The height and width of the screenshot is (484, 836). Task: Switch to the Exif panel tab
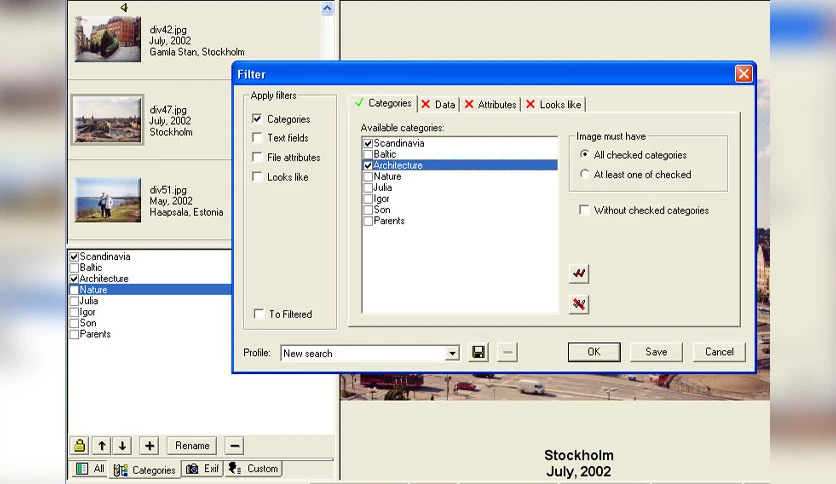click(203, 469)
